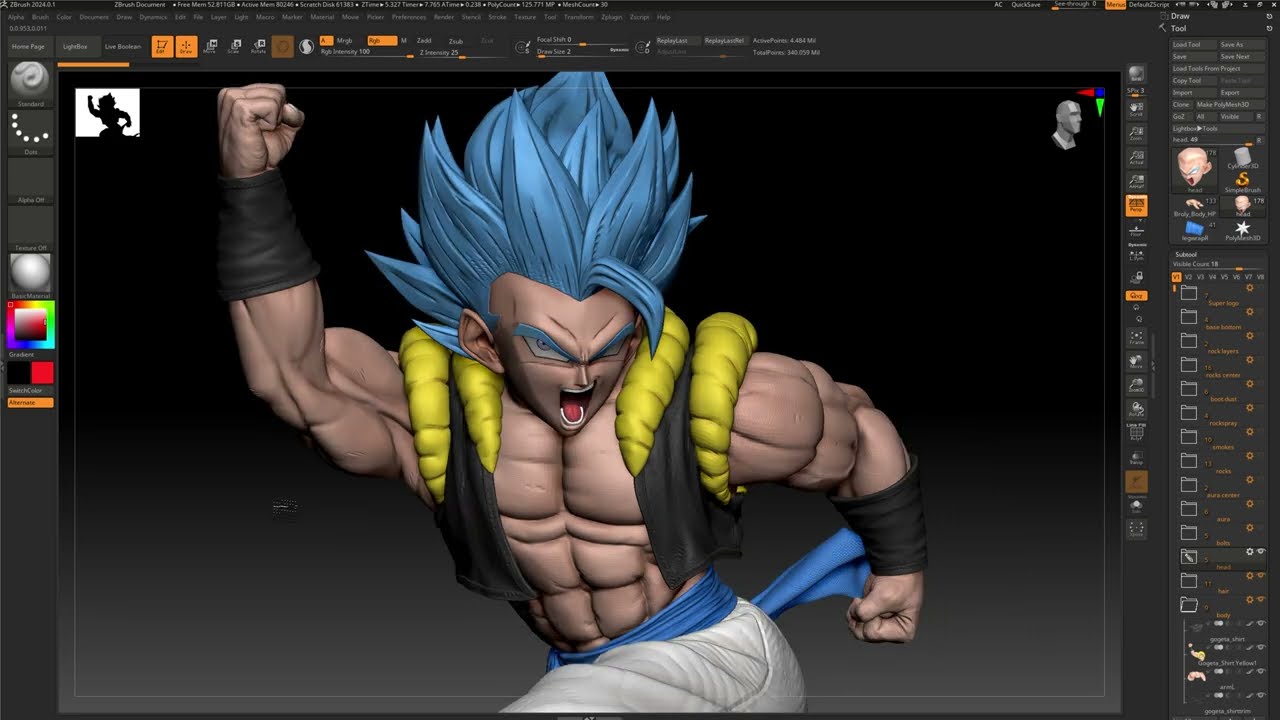Select the PolyMesh3D star tool
1280x720 pixels.
point(1243,230)
